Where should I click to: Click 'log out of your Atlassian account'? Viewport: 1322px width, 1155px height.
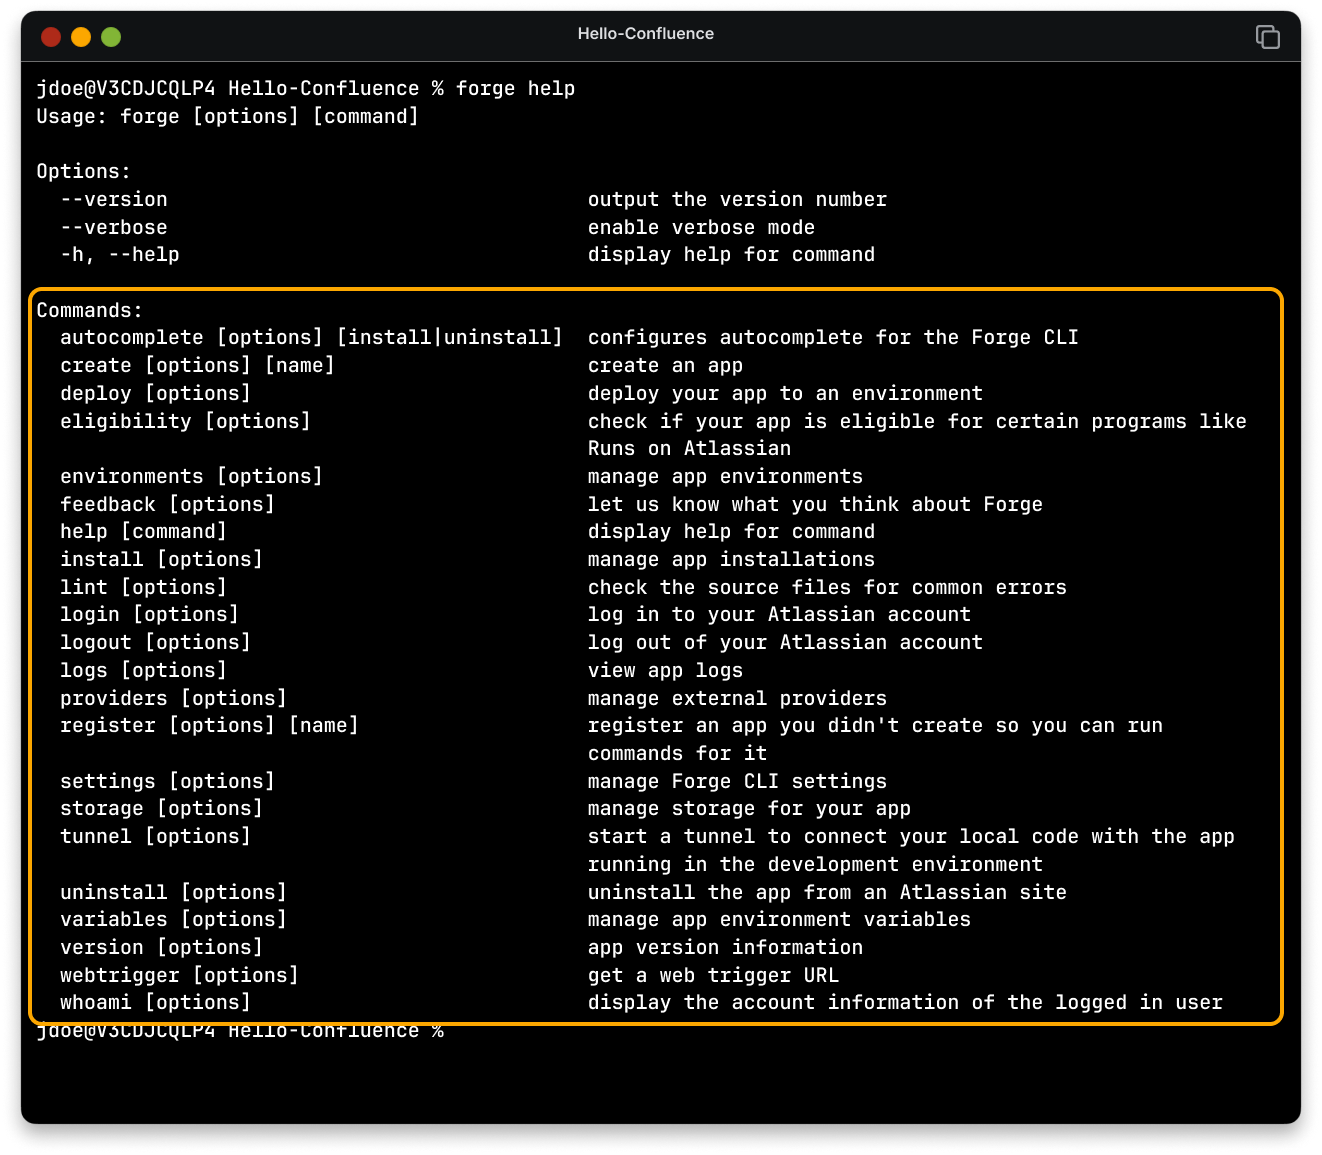pyautogui.click(x=785, y=642)
